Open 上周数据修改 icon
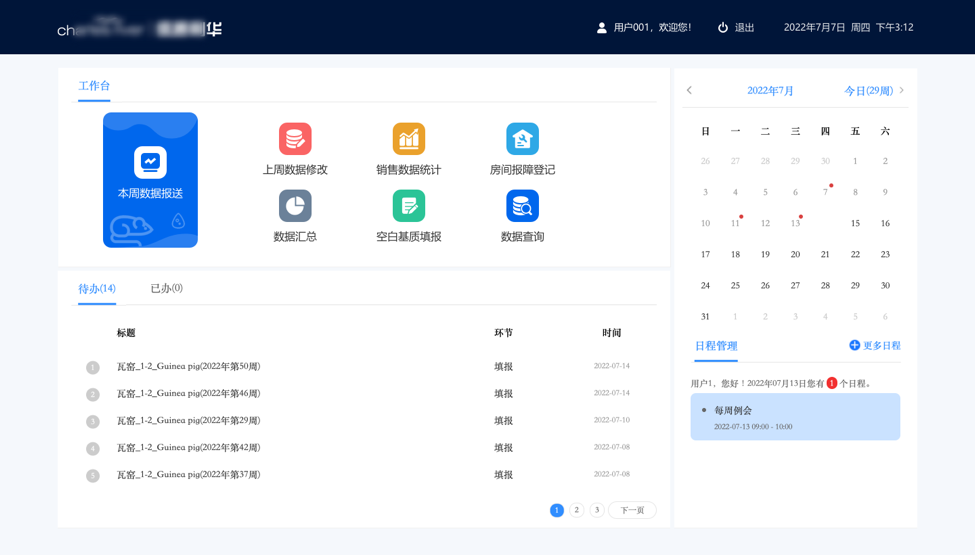The width and height of the screenshot is (975, 555). click(295, 139)
